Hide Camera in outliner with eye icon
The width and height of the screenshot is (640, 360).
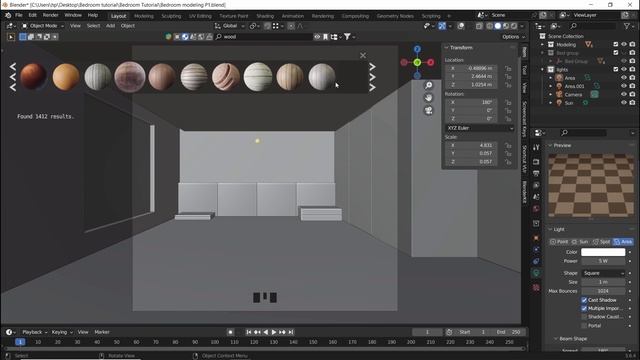(x=624, y=94)
